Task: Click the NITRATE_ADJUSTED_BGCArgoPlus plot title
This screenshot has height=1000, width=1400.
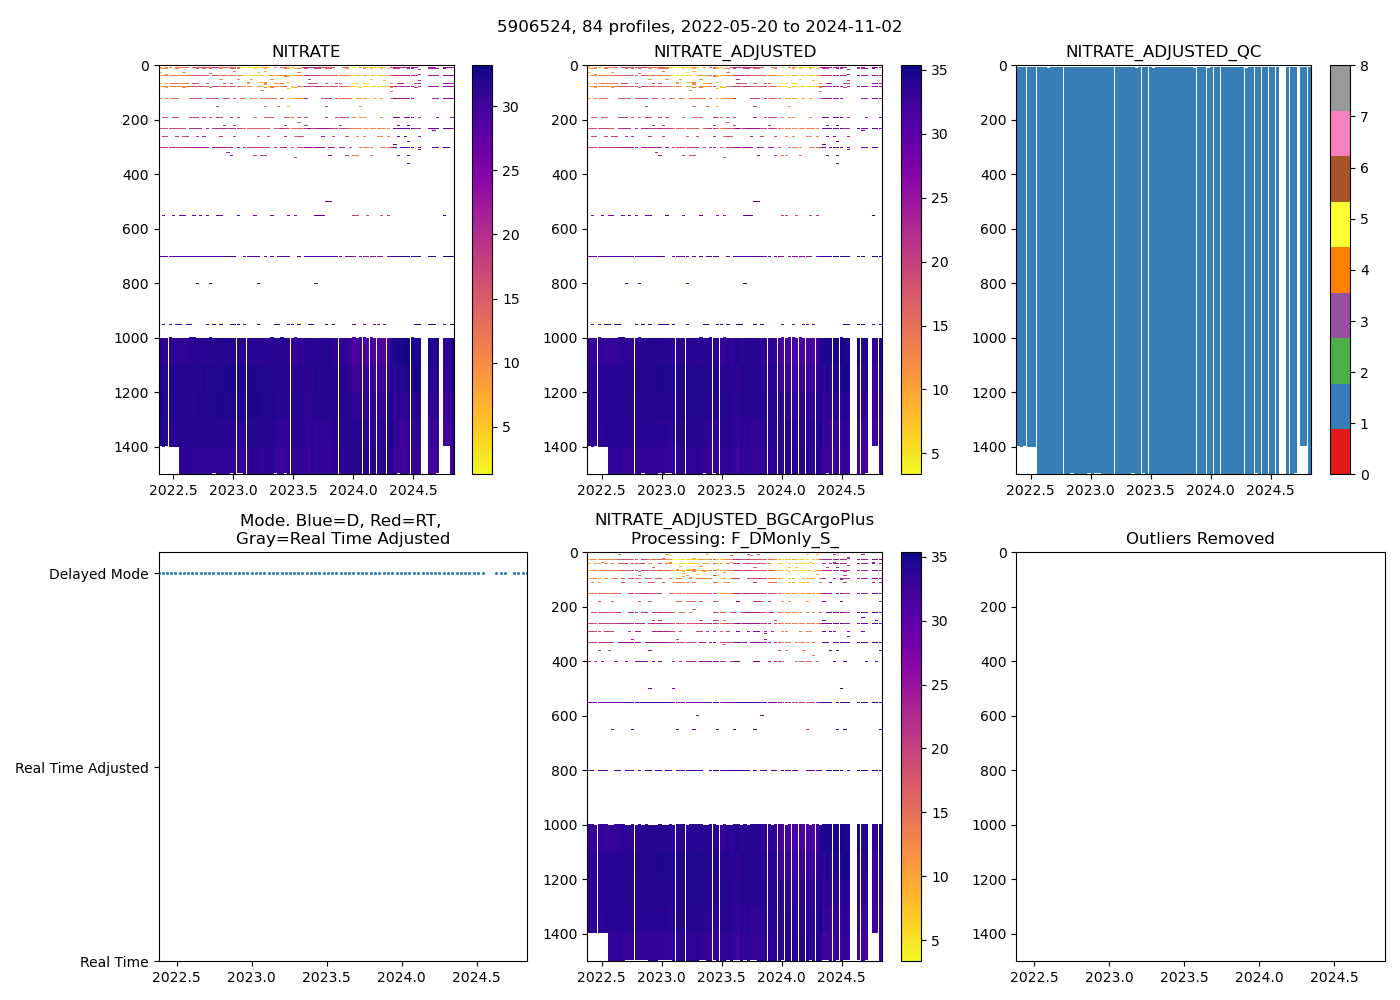Action: 734,520
